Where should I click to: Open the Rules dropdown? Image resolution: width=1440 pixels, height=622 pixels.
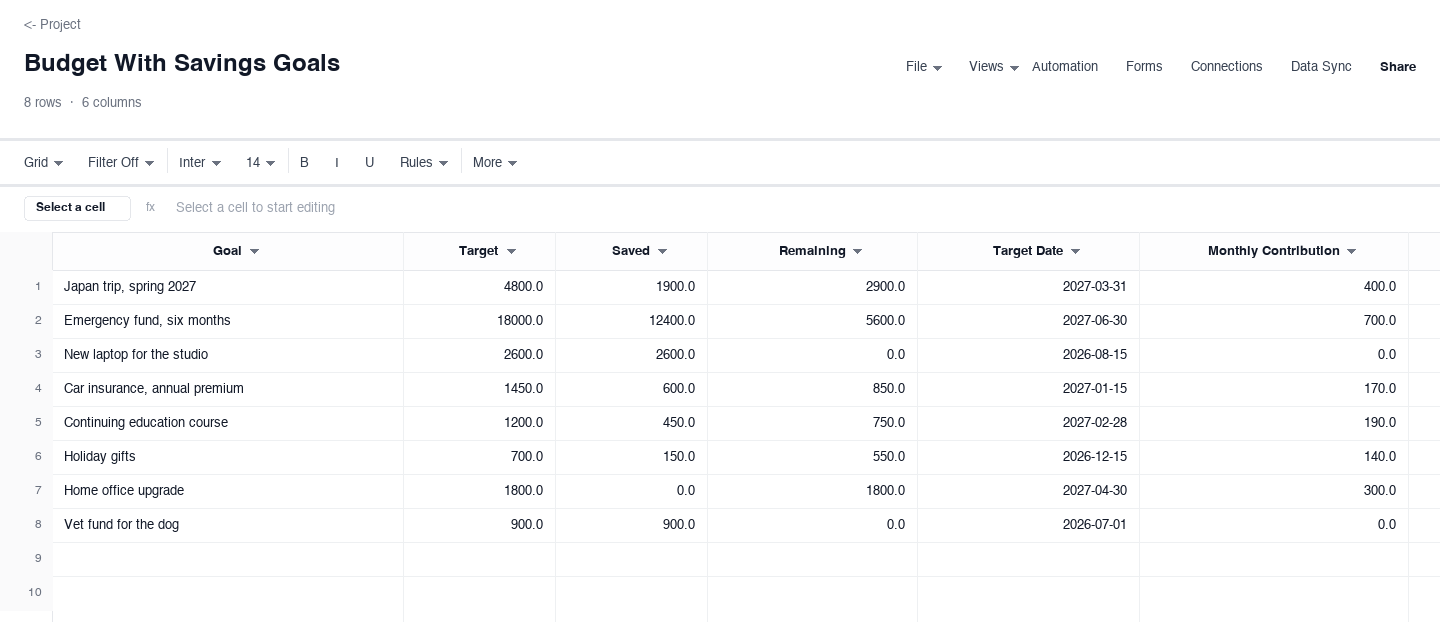tap(424, 163)
